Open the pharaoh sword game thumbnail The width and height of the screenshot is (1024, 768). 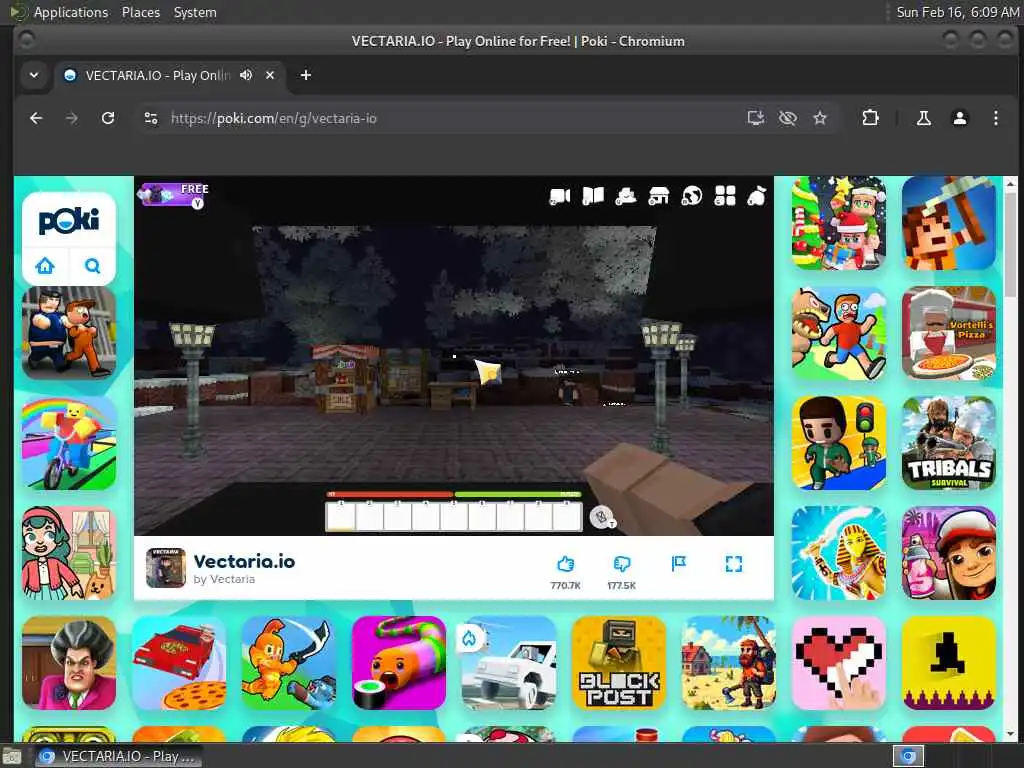pyautogui.click(x=839, y=553)
